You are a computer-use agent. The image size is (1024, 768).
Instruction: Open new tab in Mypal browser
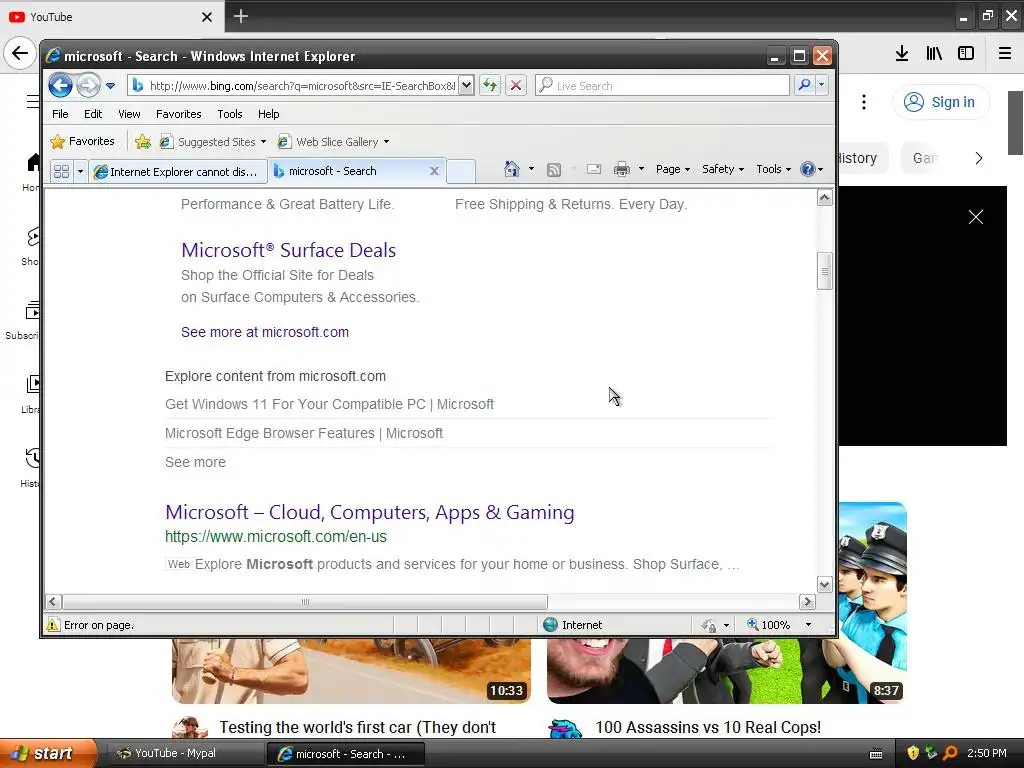pyautogui.click(x=241, y=16)
